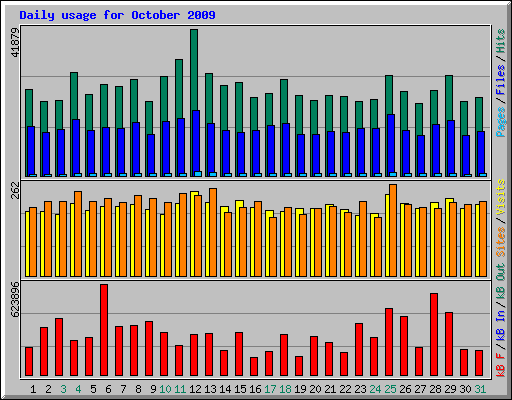Click day label 22 on the axis

pyautogui.click(x=345, y=389)
